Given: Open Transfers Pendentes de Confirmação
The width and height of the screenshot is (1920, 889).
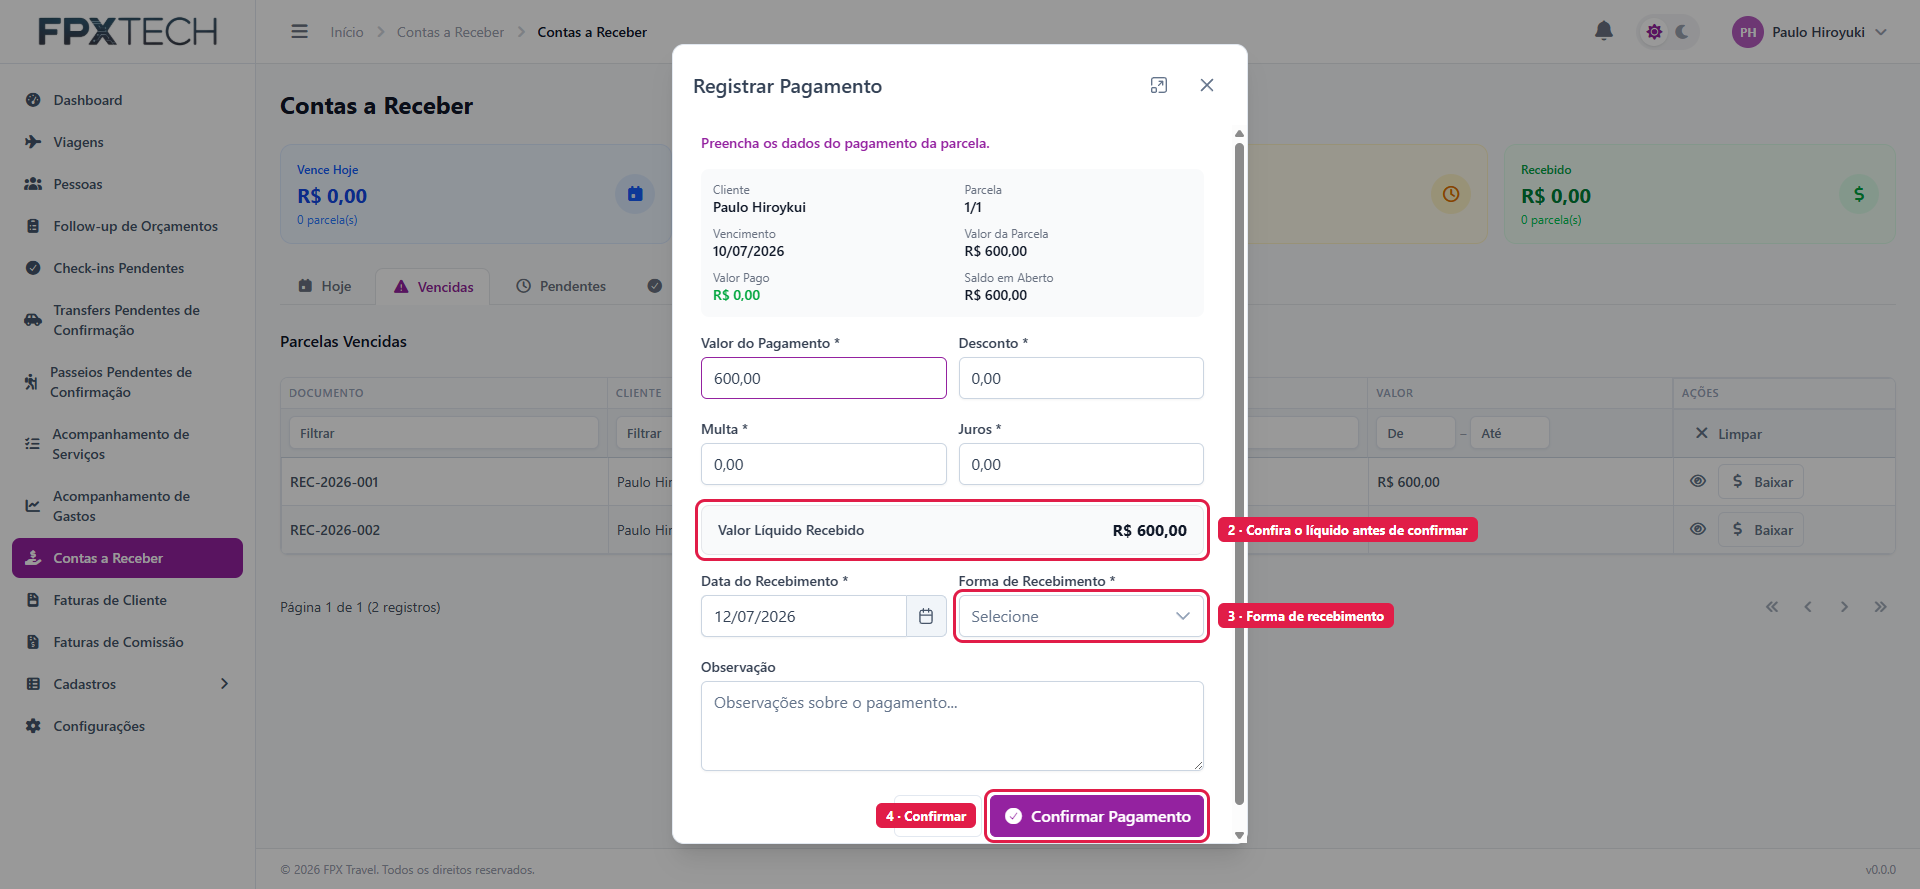Looking at the screenshot, I should pos(127,320).
